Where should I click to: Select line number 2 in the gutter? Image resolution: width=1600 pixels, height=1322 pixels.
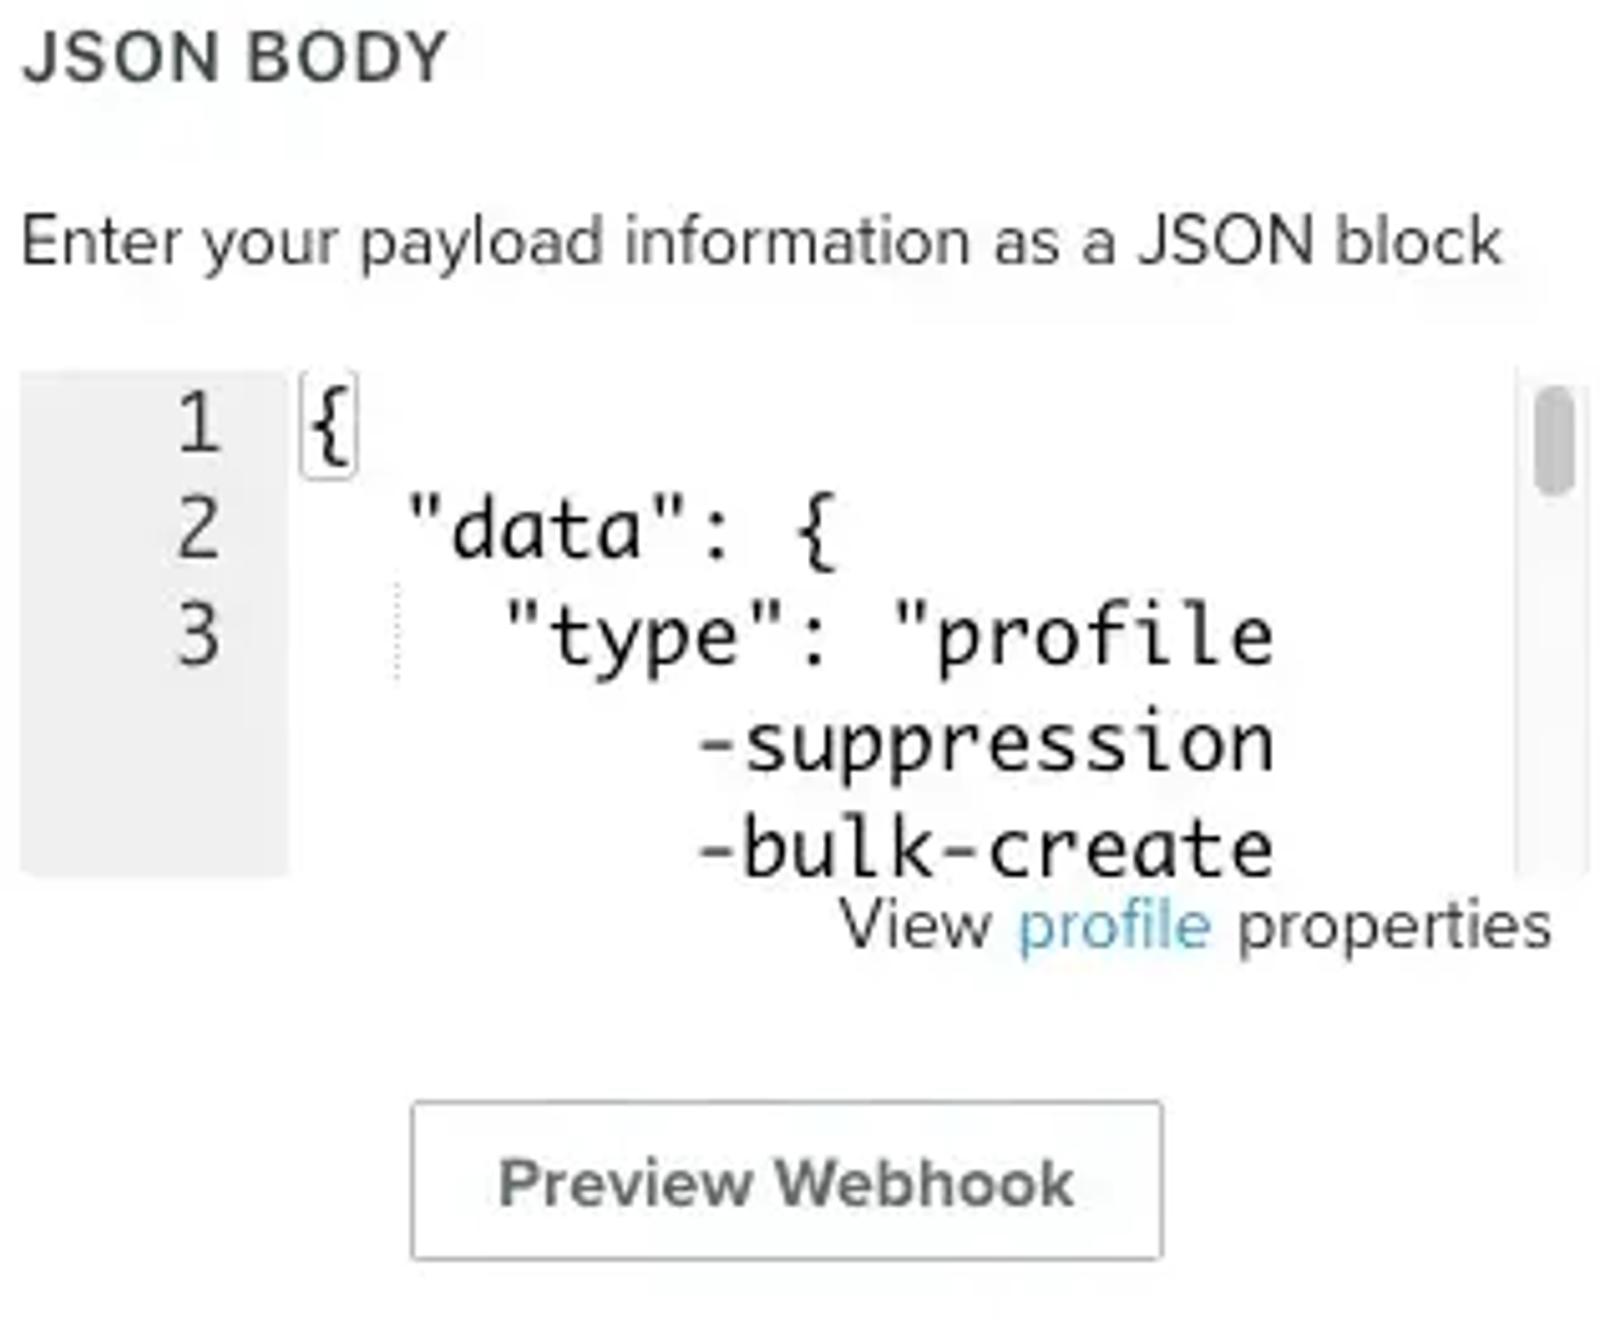pos(198,530)
